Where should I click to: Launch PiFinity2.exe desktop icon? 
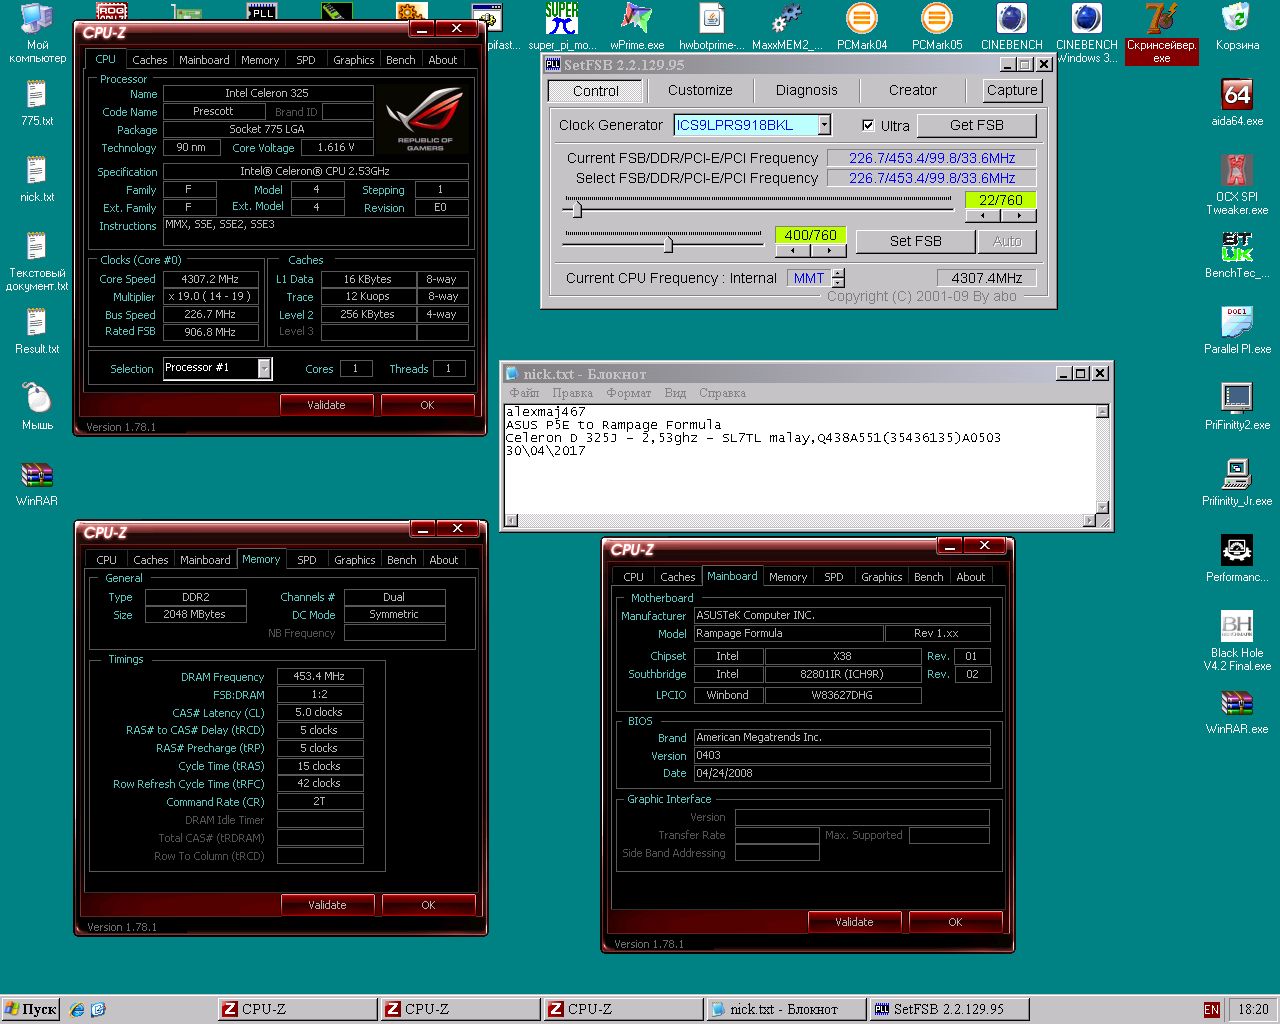(x=1237, y=406)
